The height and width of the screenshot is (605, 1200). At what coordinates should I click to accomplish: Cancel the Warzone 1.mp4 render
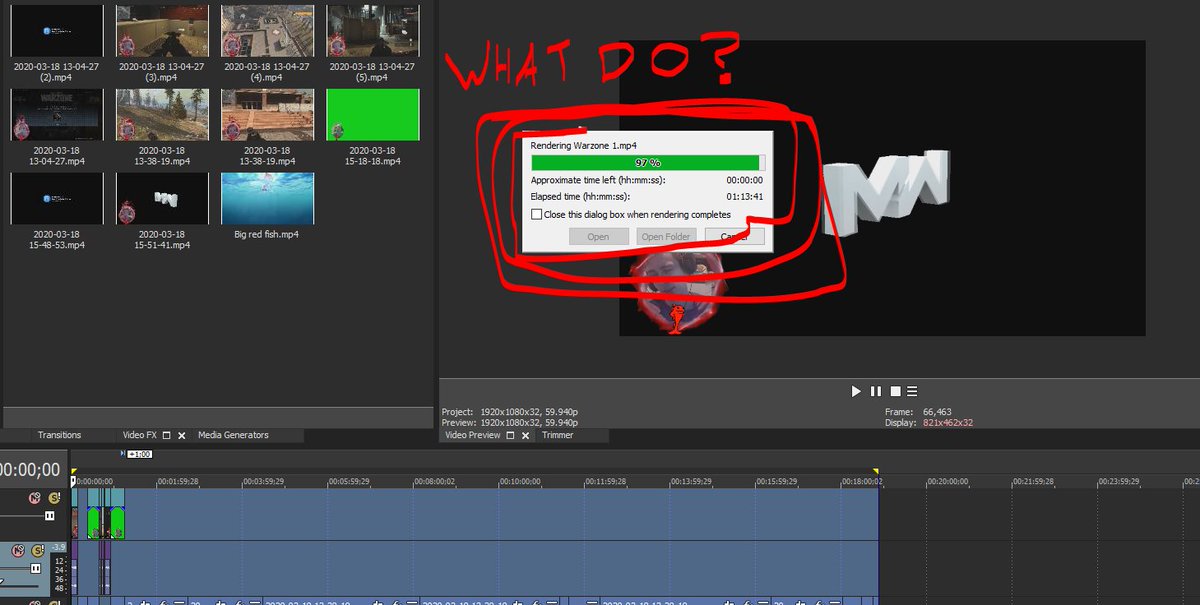tap(735, 237)
